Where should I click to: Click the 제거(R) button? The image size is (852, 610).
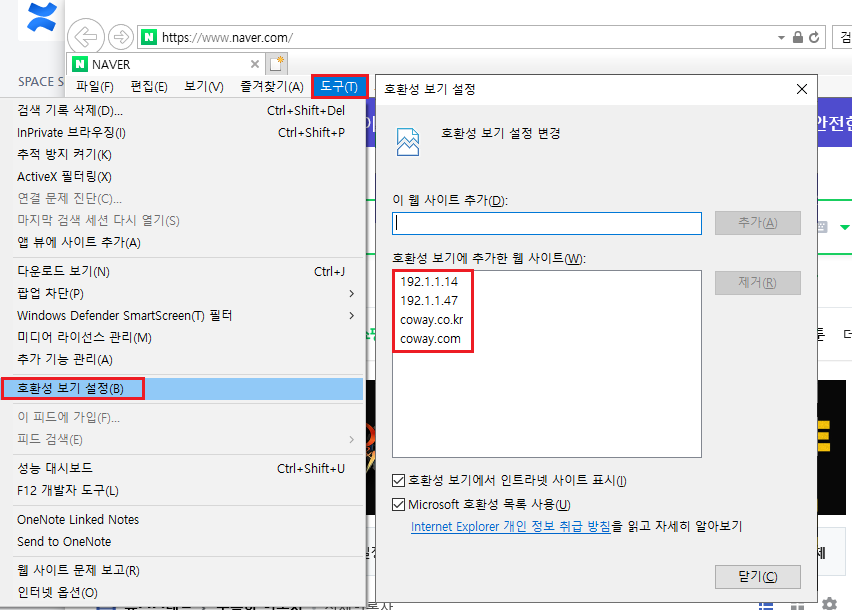(x=757, y=282)
